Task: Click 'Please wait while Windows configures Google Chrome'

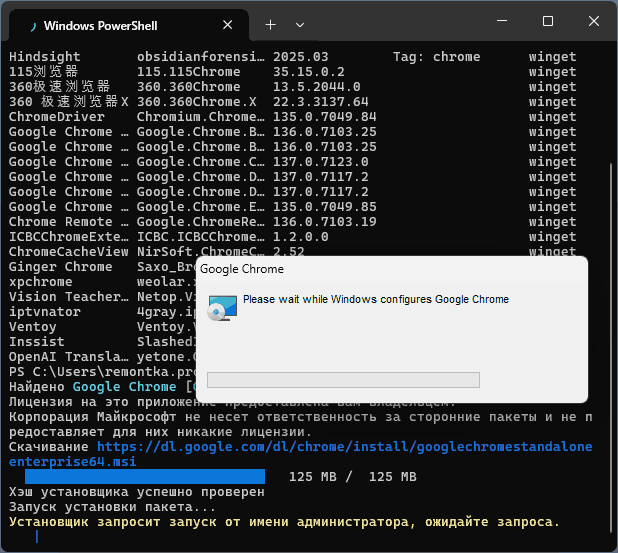Action: 376,299
